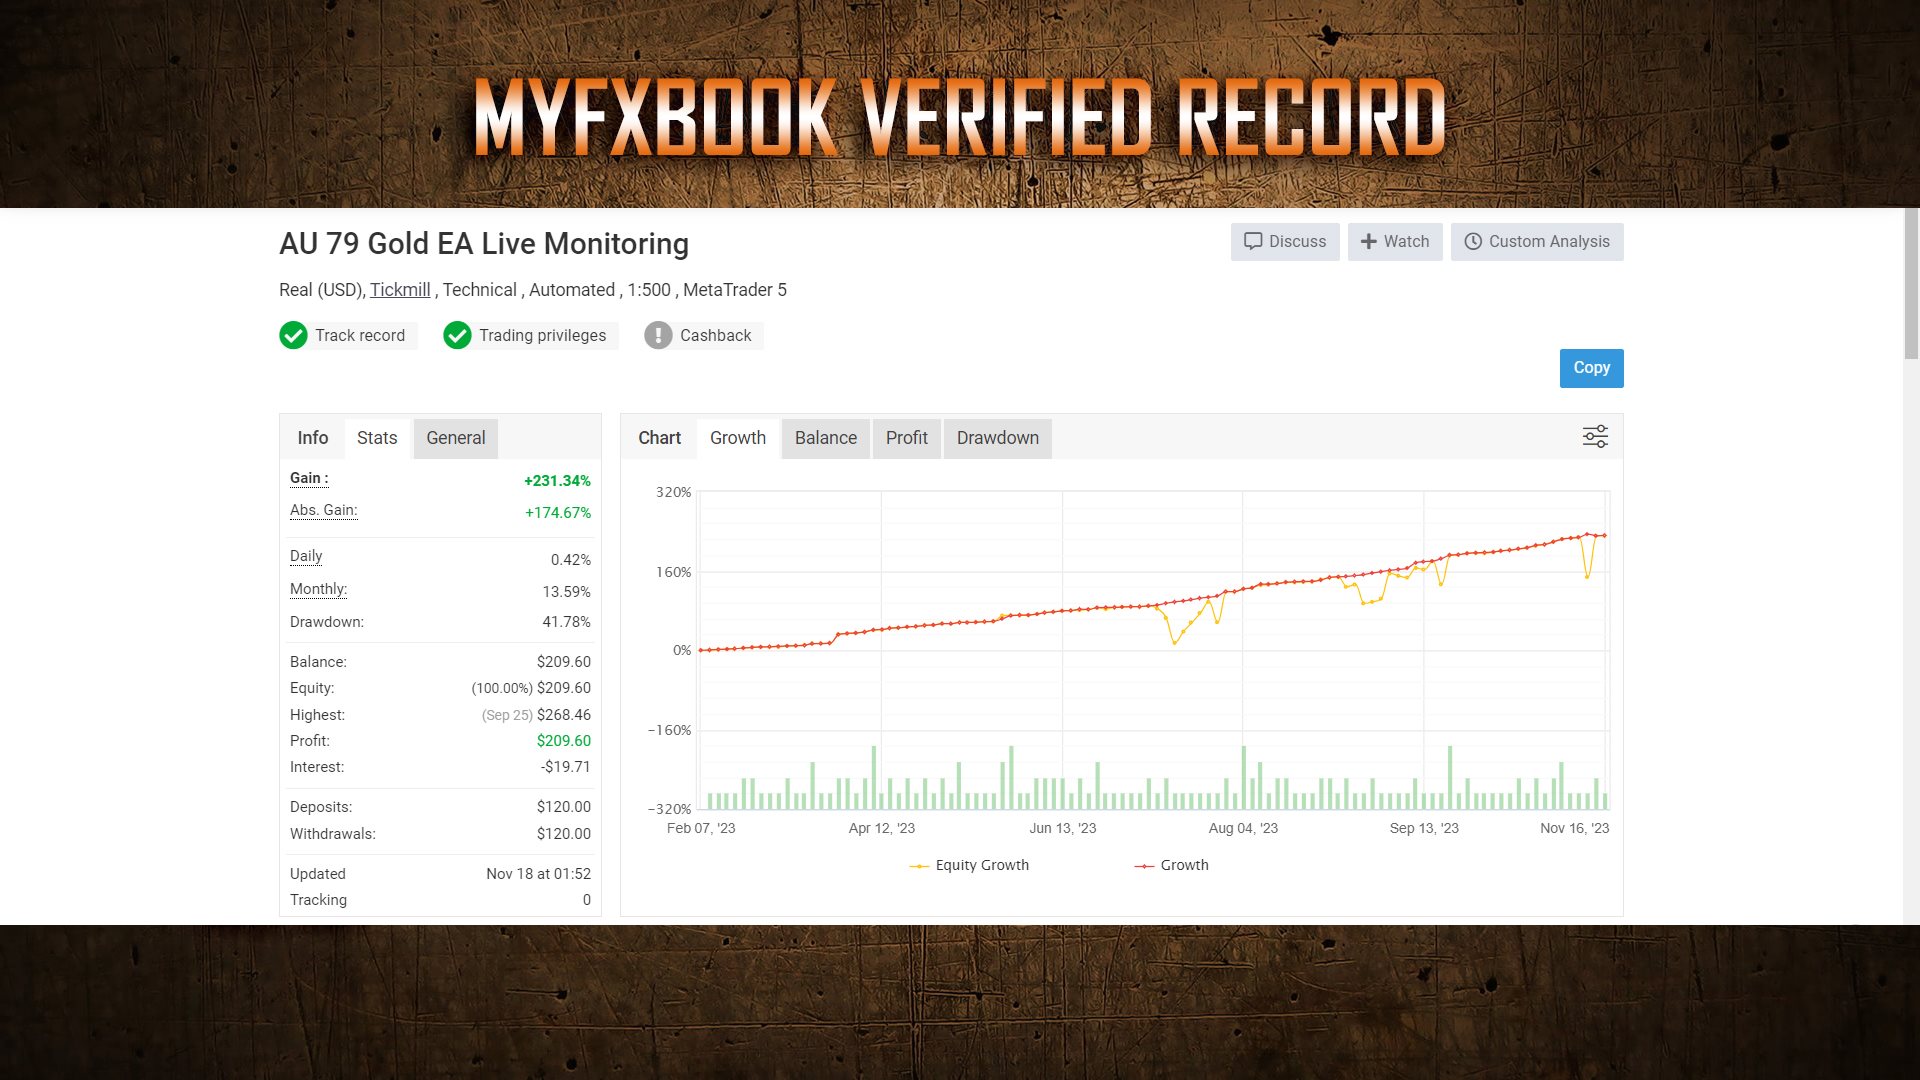This screenshot has height=1080, width=1920.
Task: Click the +174.67% absolute gain value
Action: click(x=558, y=513)
